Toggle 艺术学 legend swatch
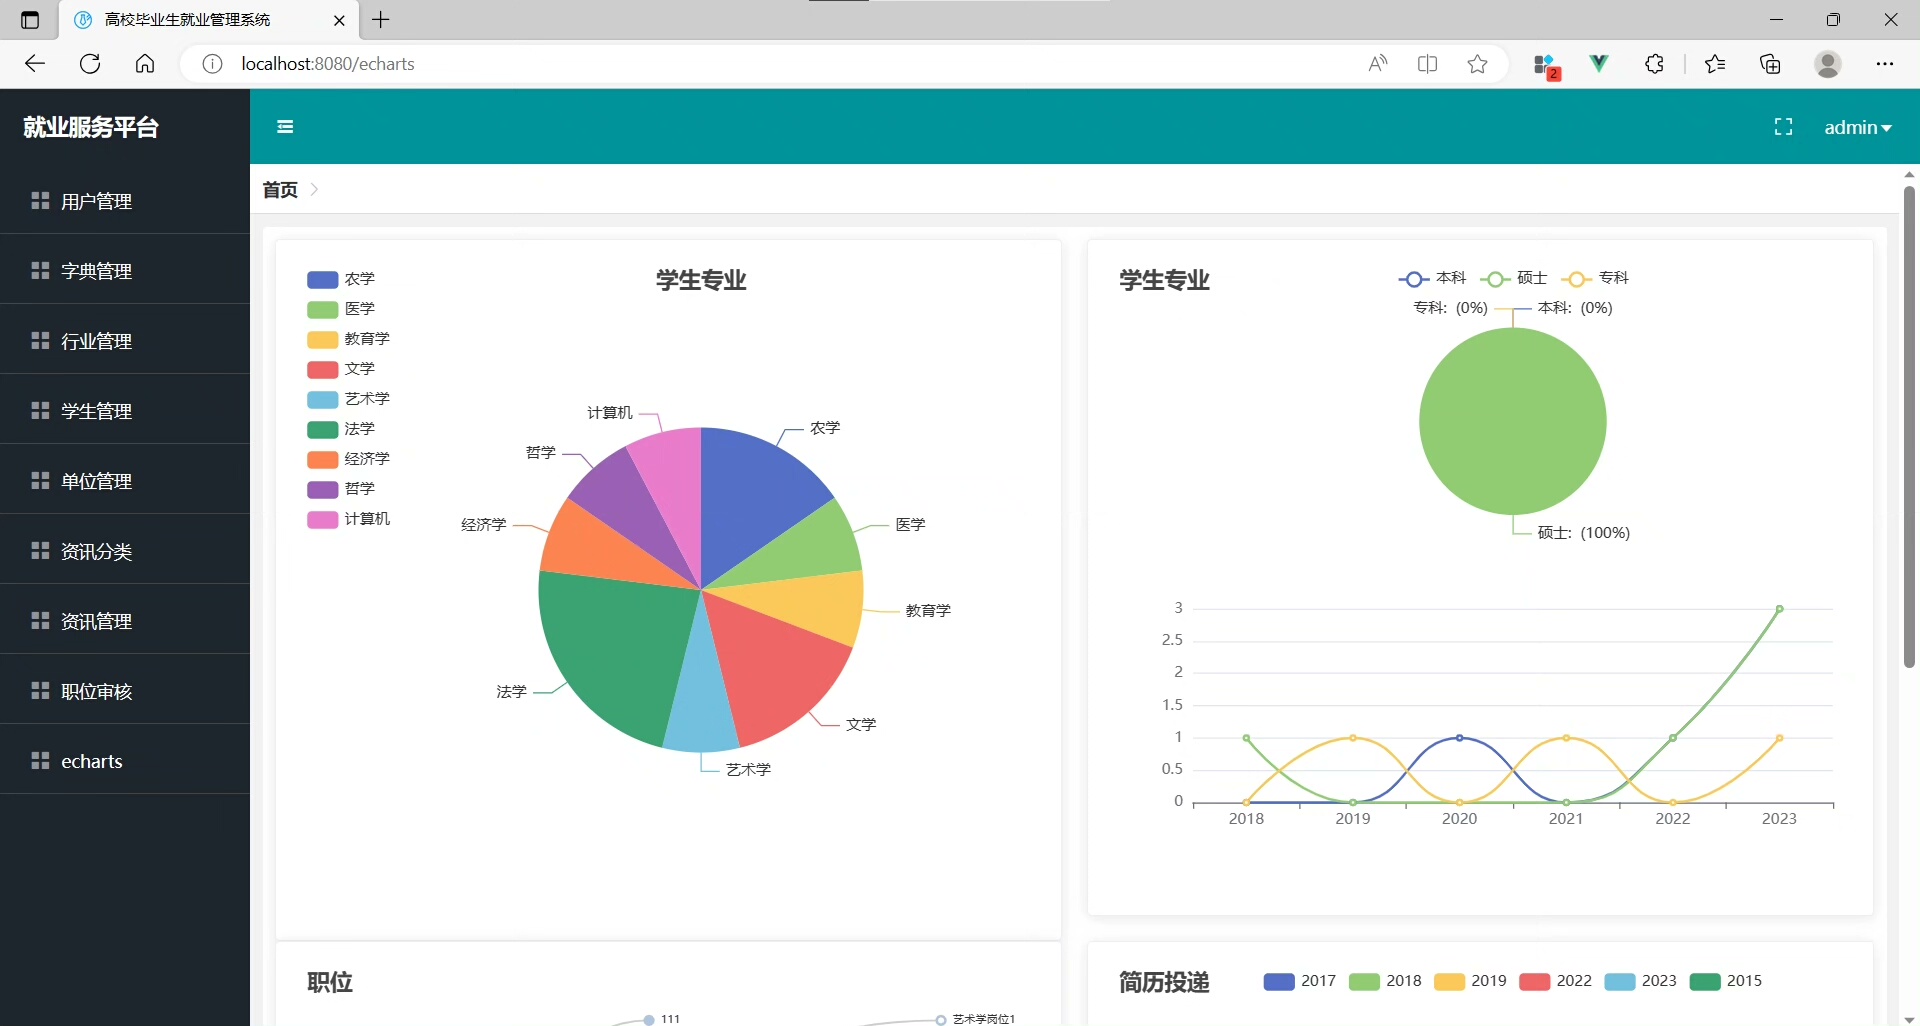 coord(322,399)
